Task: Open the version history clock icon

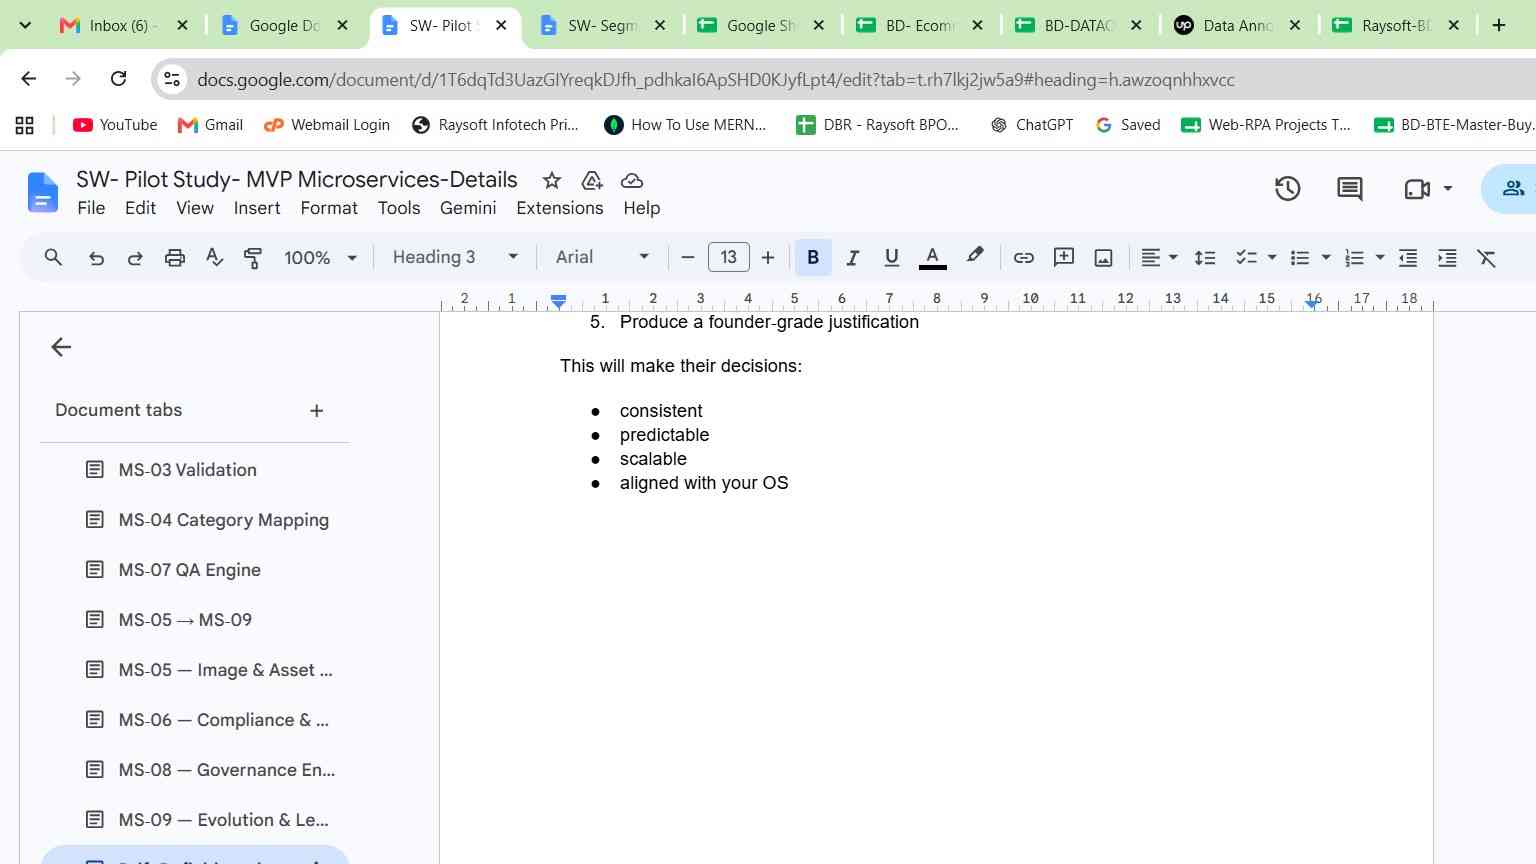Action: [1287, 188]
